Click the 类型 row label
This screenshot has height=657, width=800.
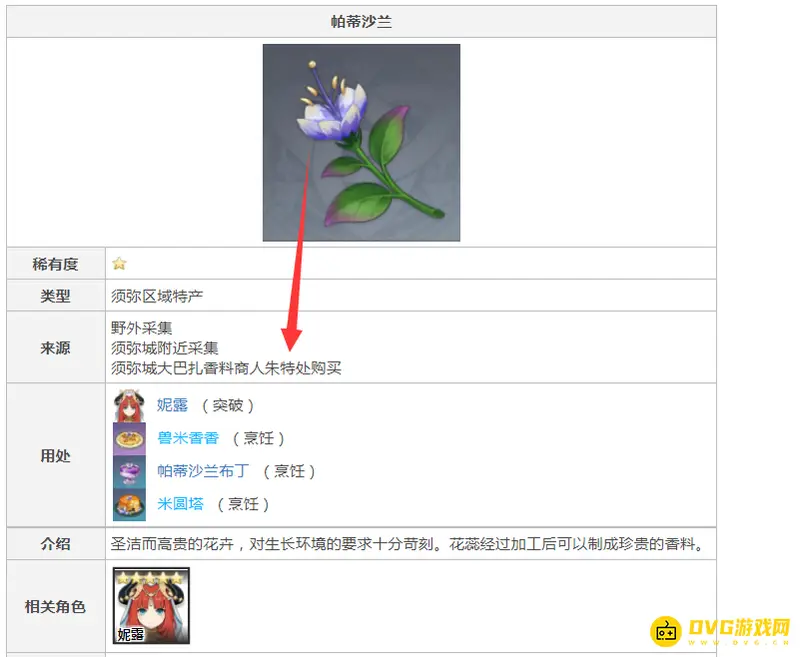[55, 296]
